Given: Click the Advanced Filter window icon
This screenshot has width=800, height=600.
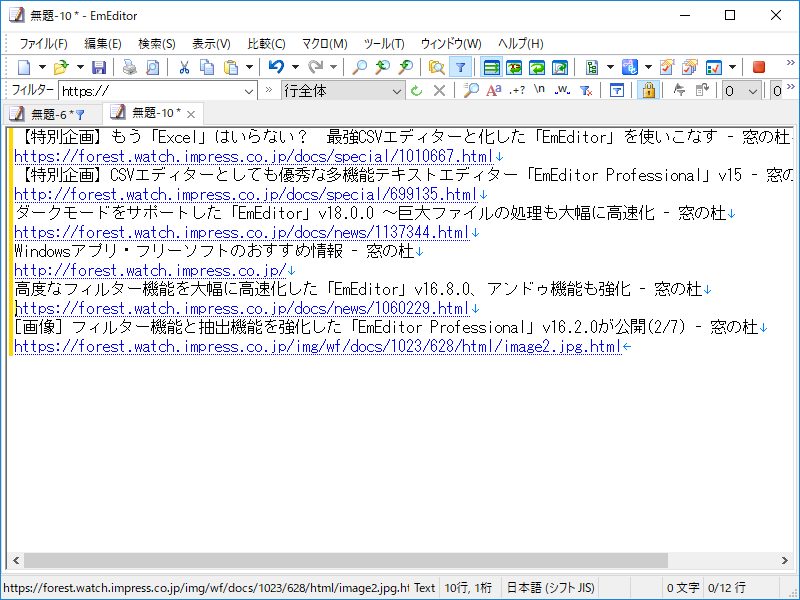Looking at the screenshot, I should click(617, 91).
